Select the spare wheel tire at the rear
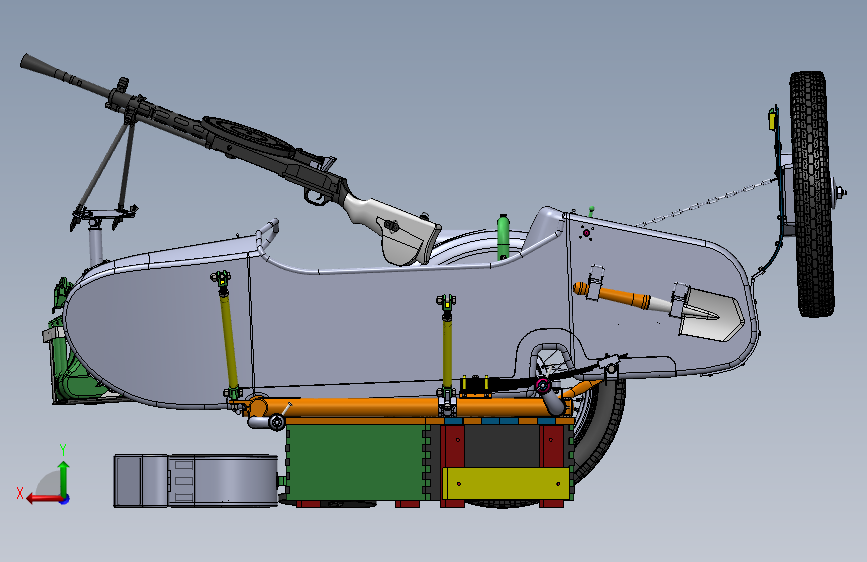Viewport: 867px width, 562px height. [x=812, y=194]
